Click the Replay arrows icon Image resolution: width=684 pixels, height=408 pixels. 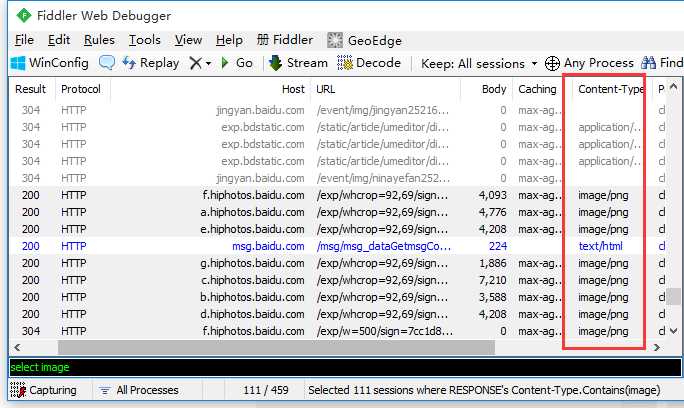(129, 63)
